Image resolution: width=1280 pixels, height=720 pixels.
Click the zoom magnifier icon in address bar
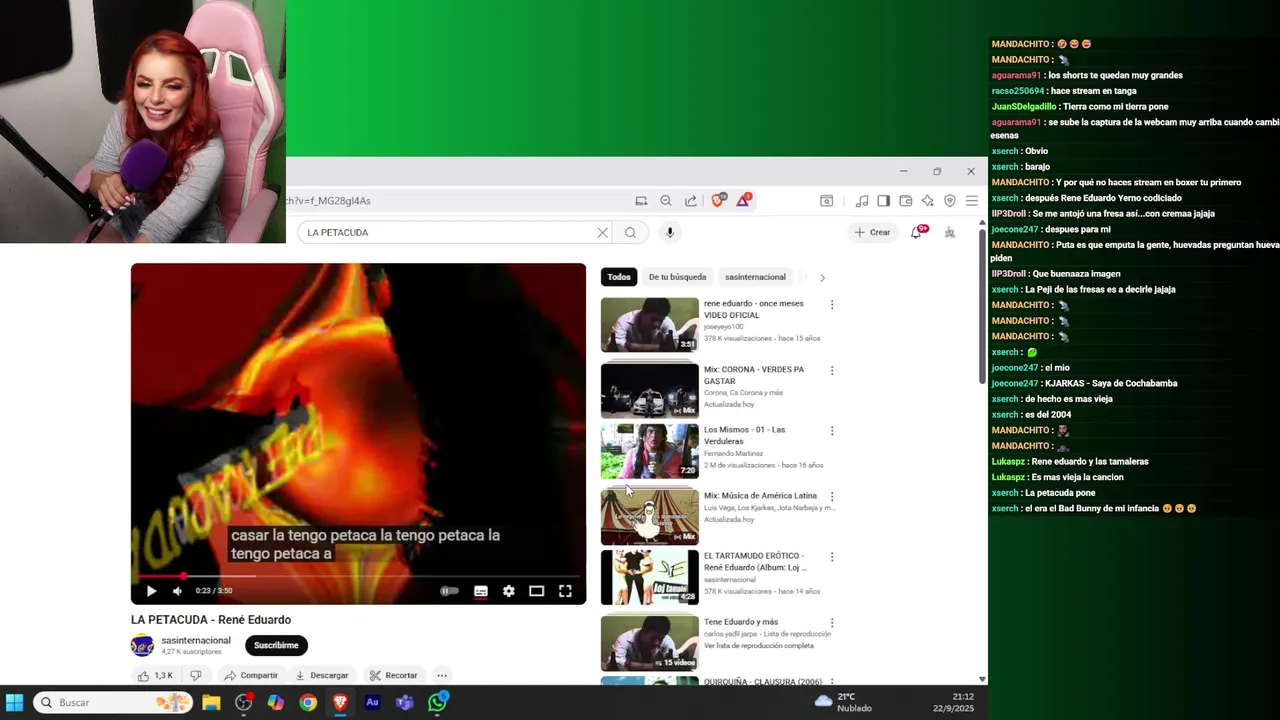tap(666, 201)
